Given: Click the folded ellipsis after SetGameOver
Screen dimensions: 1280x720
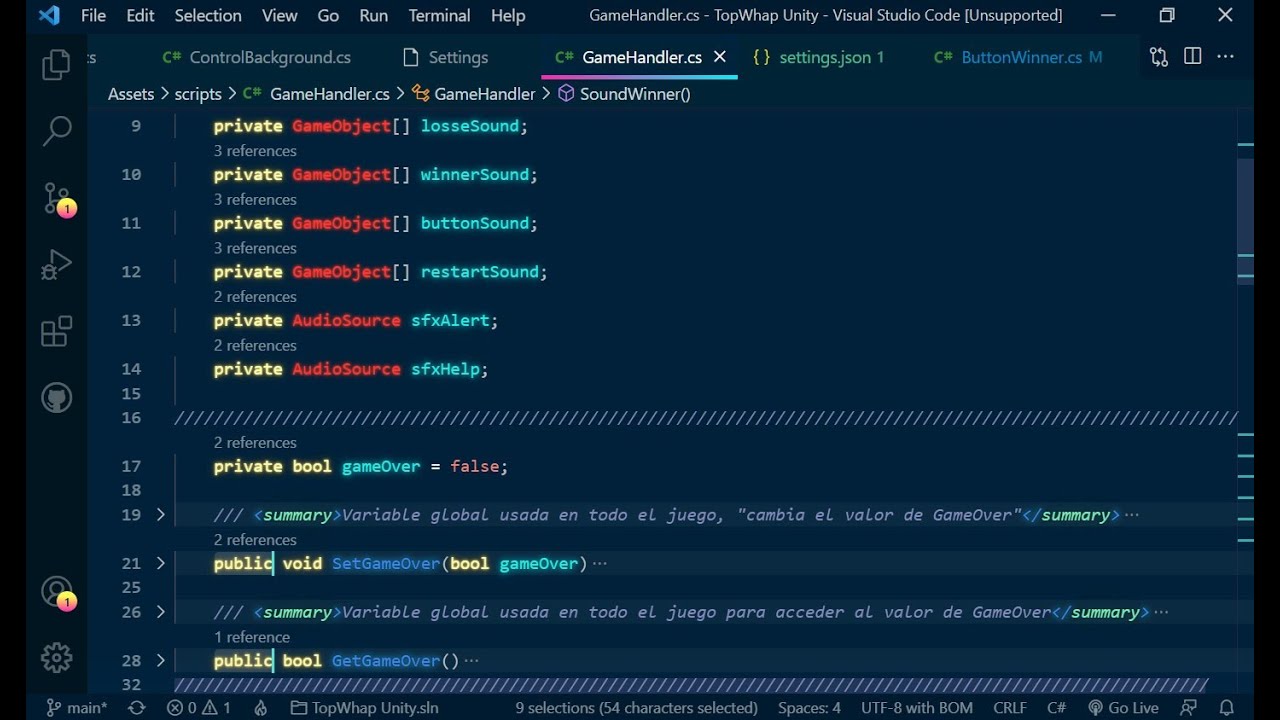Looking at the screenshot, I should 599,564.
